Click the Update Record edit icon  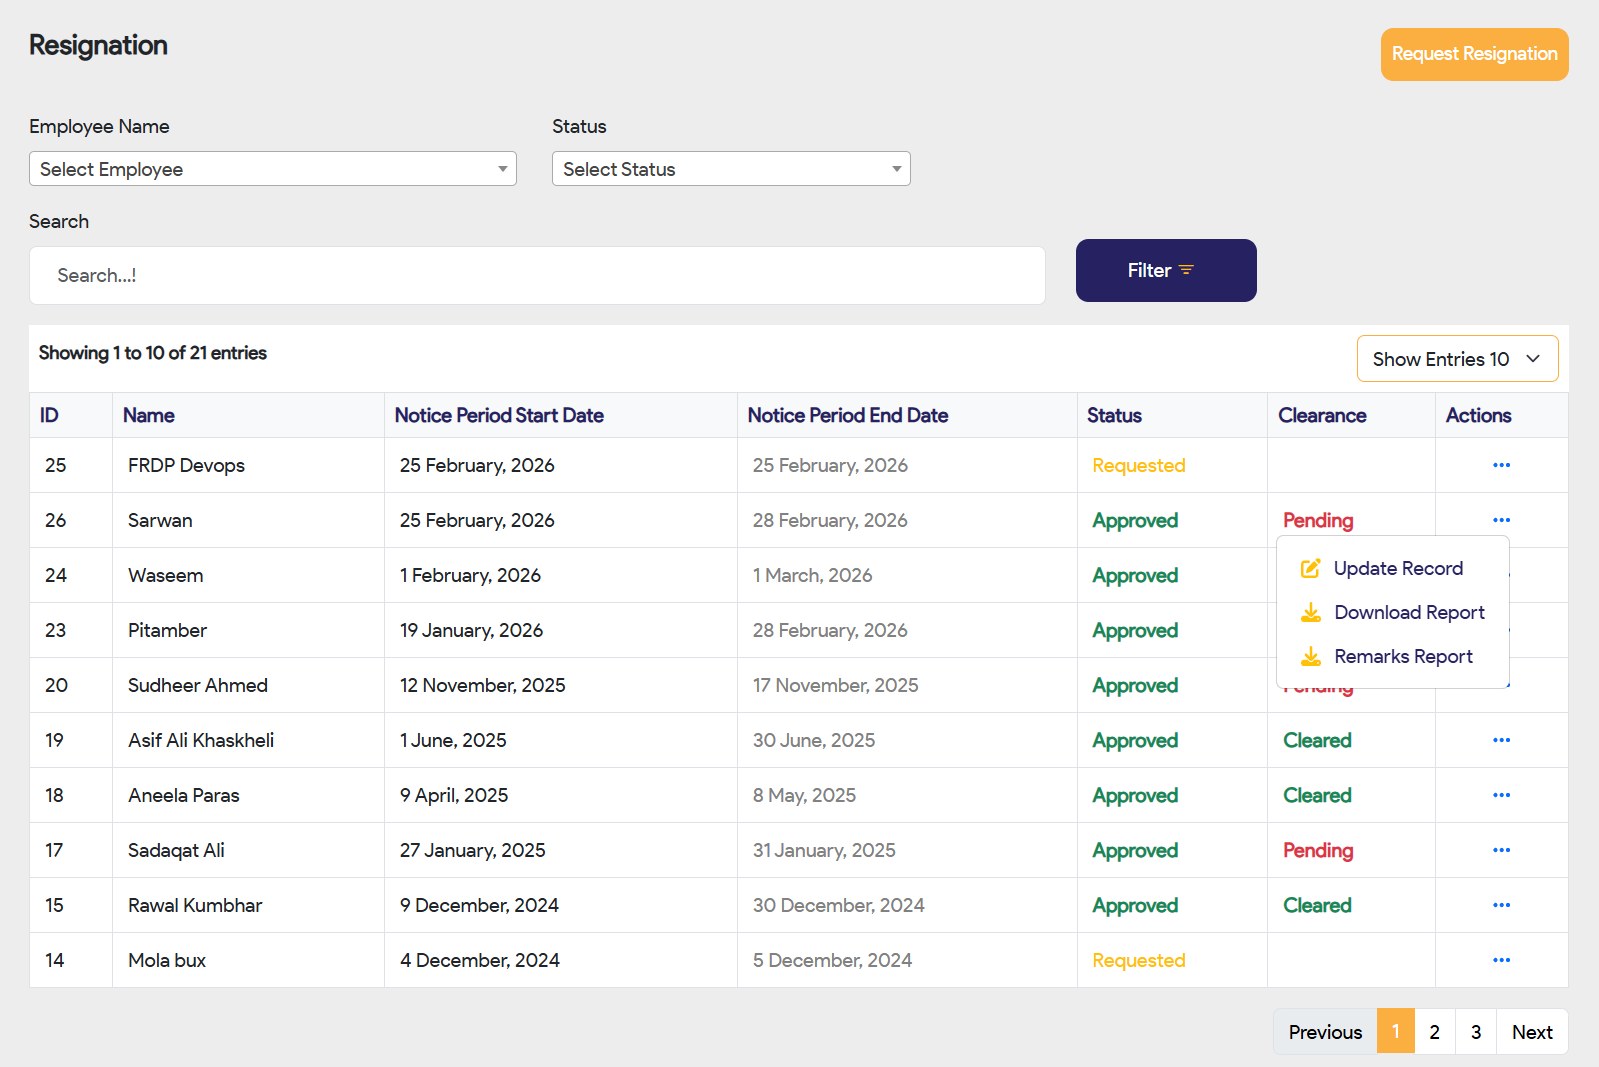pyautogui.click(x=1310, y=569)
